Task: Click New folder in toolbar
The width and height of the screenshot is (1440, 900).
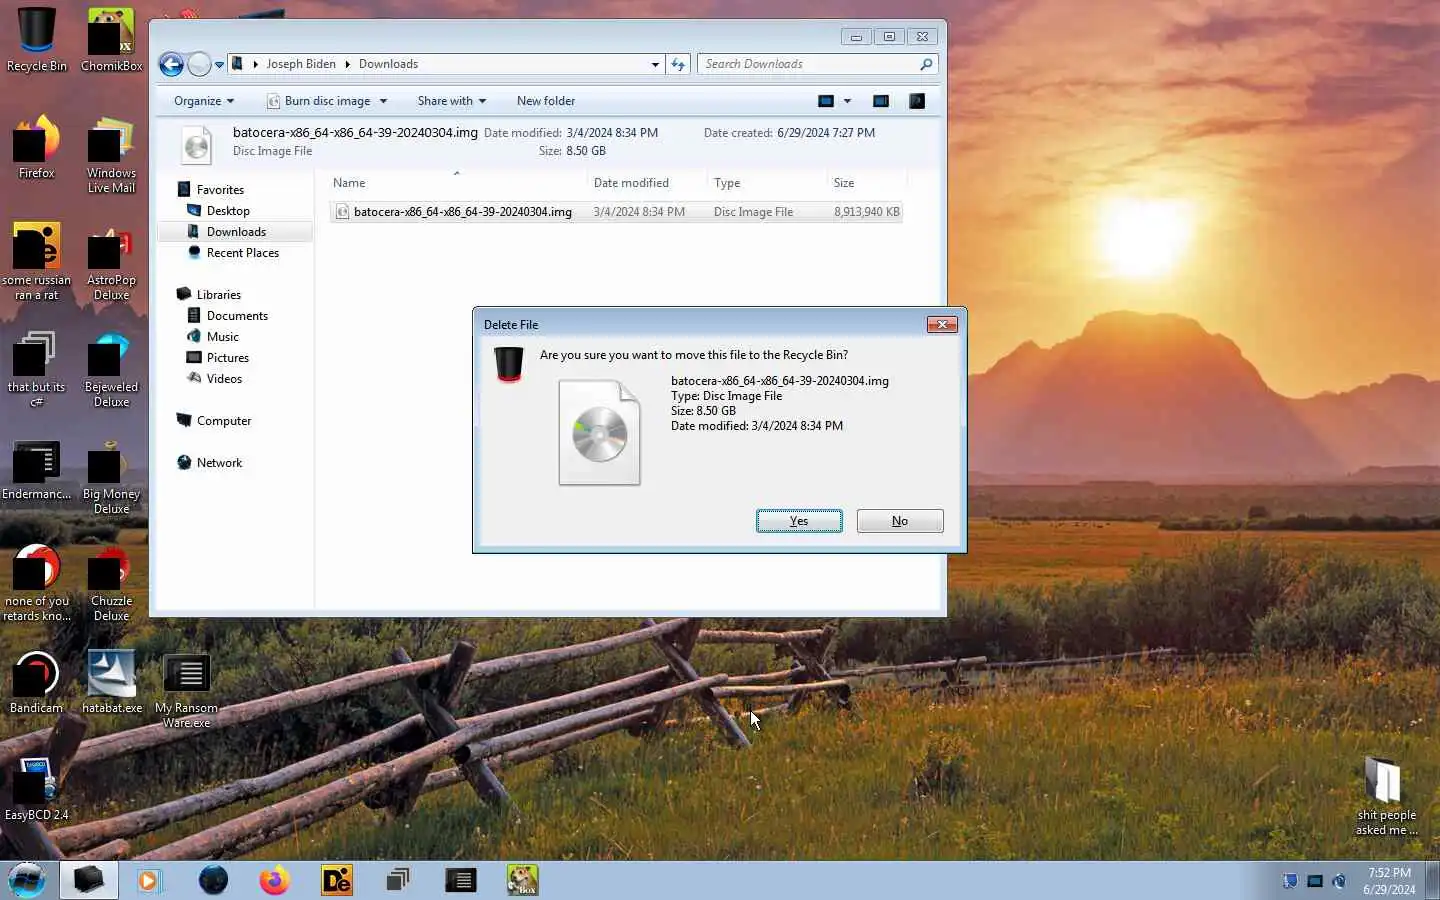Action: point(546,101)
